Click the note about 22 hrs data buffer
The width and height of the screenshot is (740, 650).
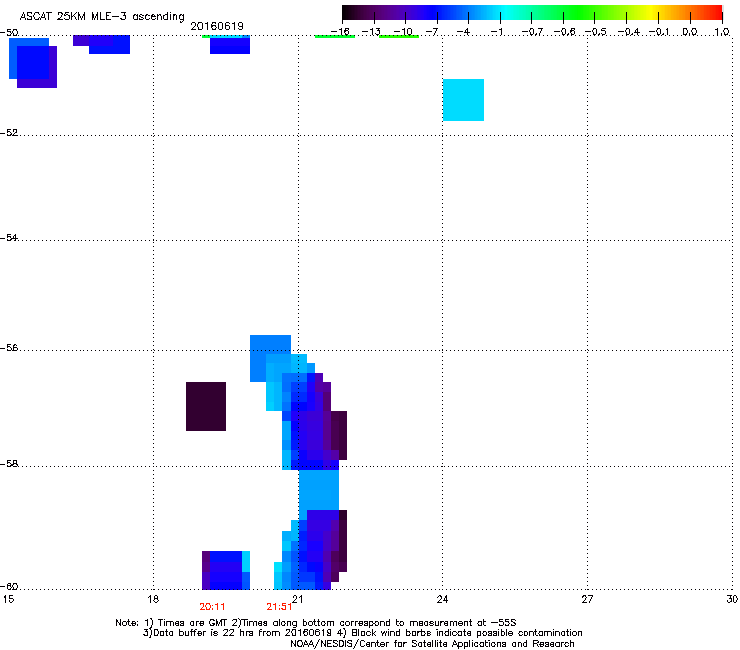(362, 633)
